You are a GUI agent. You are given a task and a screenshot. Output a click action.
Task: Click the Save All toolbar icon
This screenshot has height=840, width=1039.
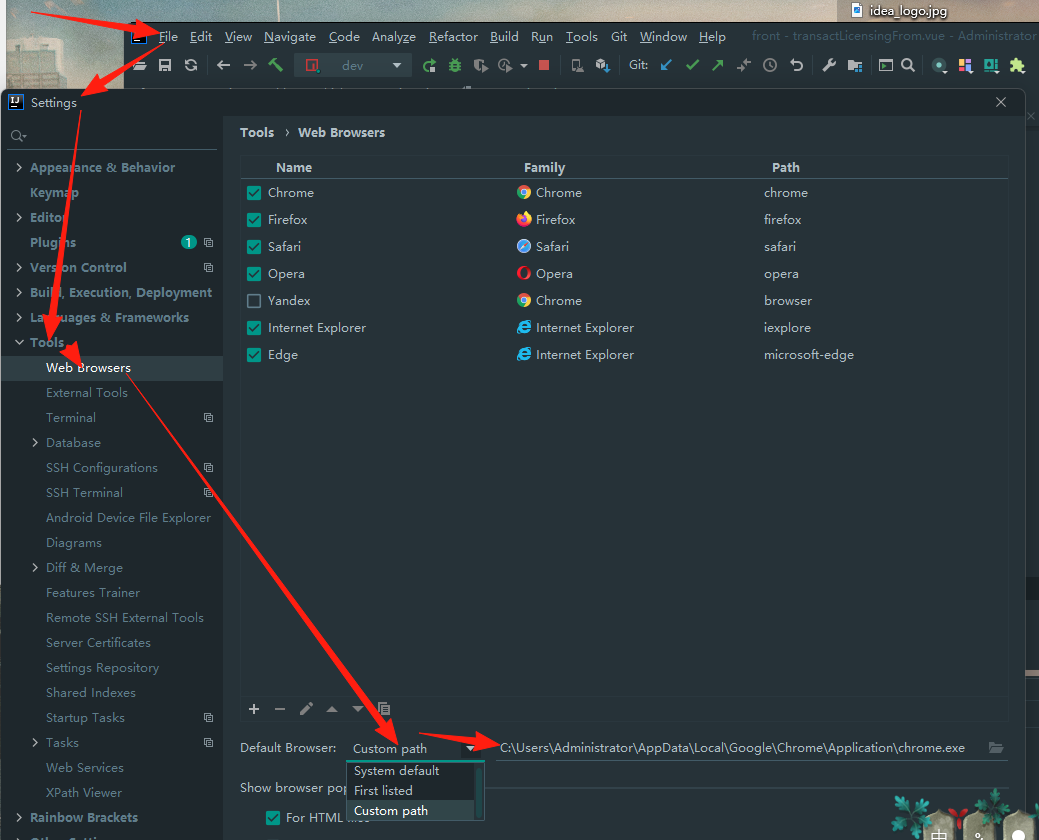165,65
